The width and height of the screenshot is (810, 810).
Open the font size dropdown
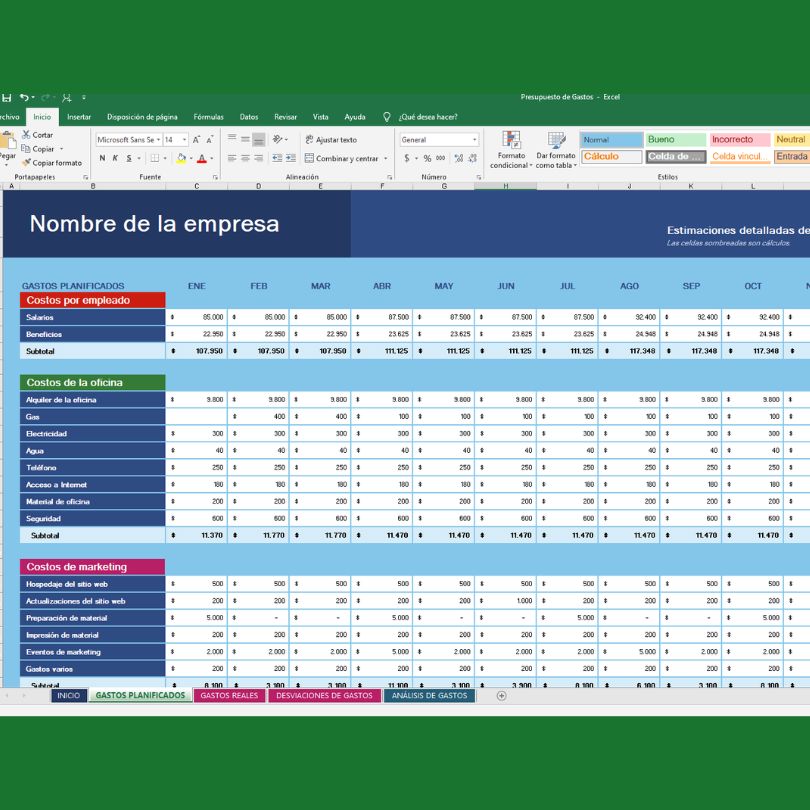pyautogui.click(x=184, y=140)
